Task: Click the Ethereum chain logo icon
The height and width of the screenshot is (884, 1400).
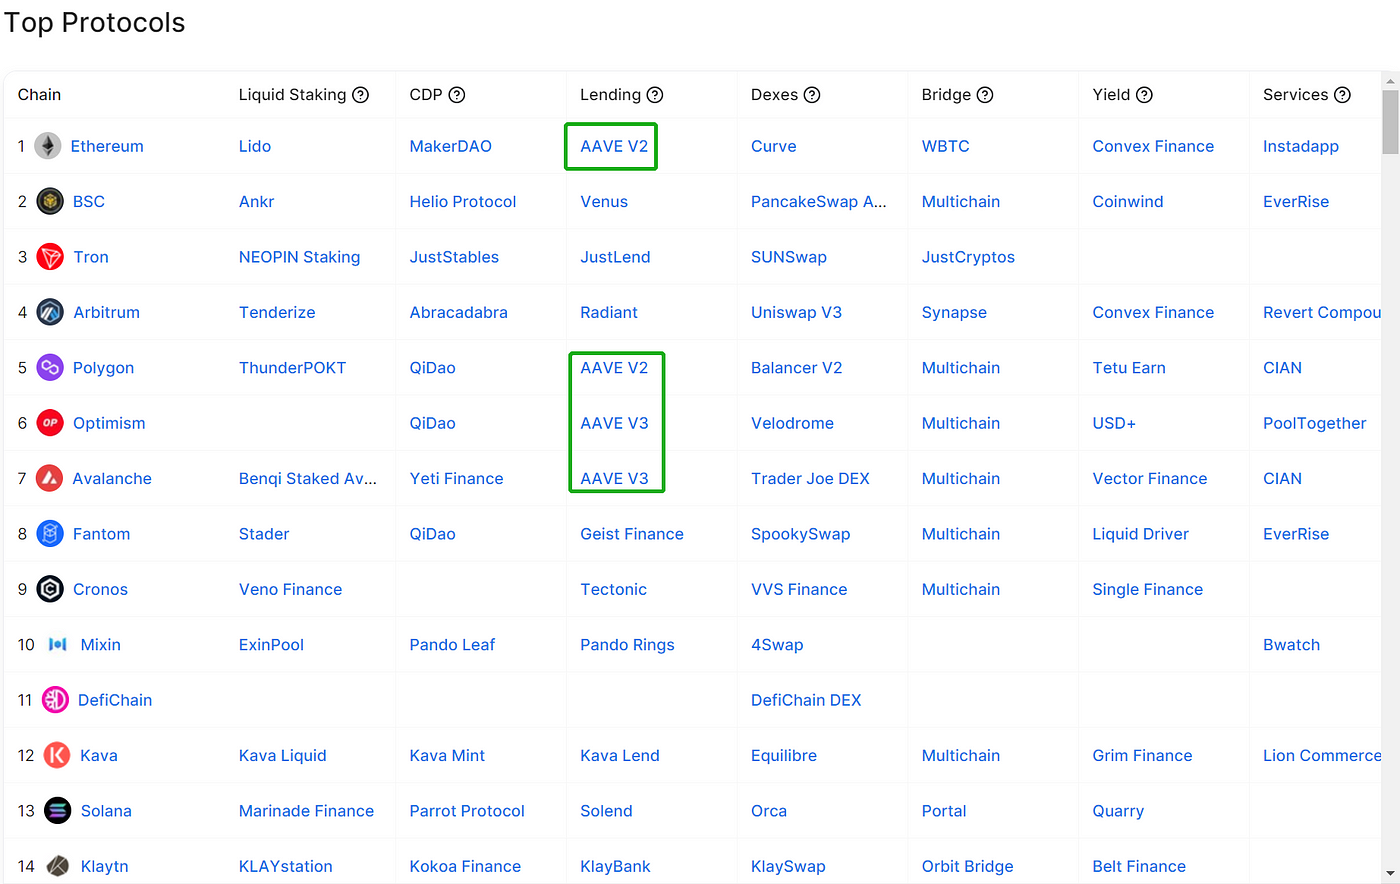Action: coord(48,146)
